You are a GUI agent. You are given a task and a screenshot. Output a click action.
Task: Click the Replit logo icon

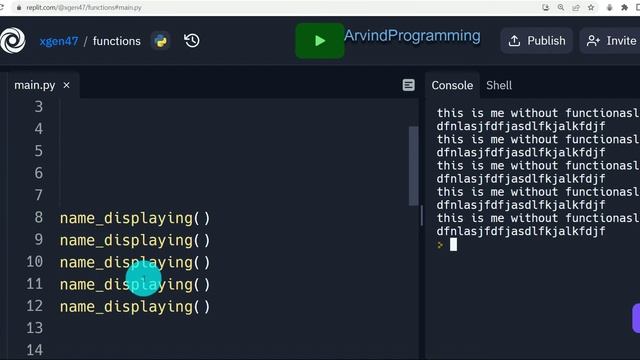[13, 40]
